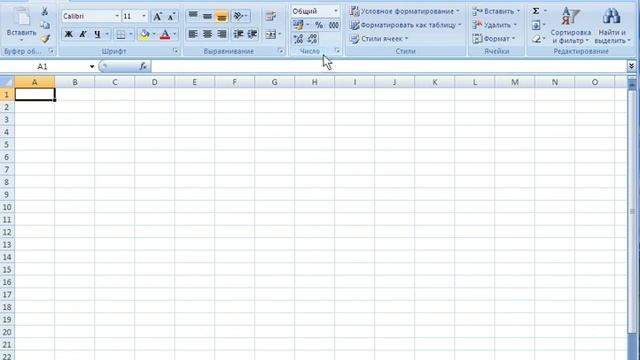Open the clipboard pane launcher

[51, 51]
